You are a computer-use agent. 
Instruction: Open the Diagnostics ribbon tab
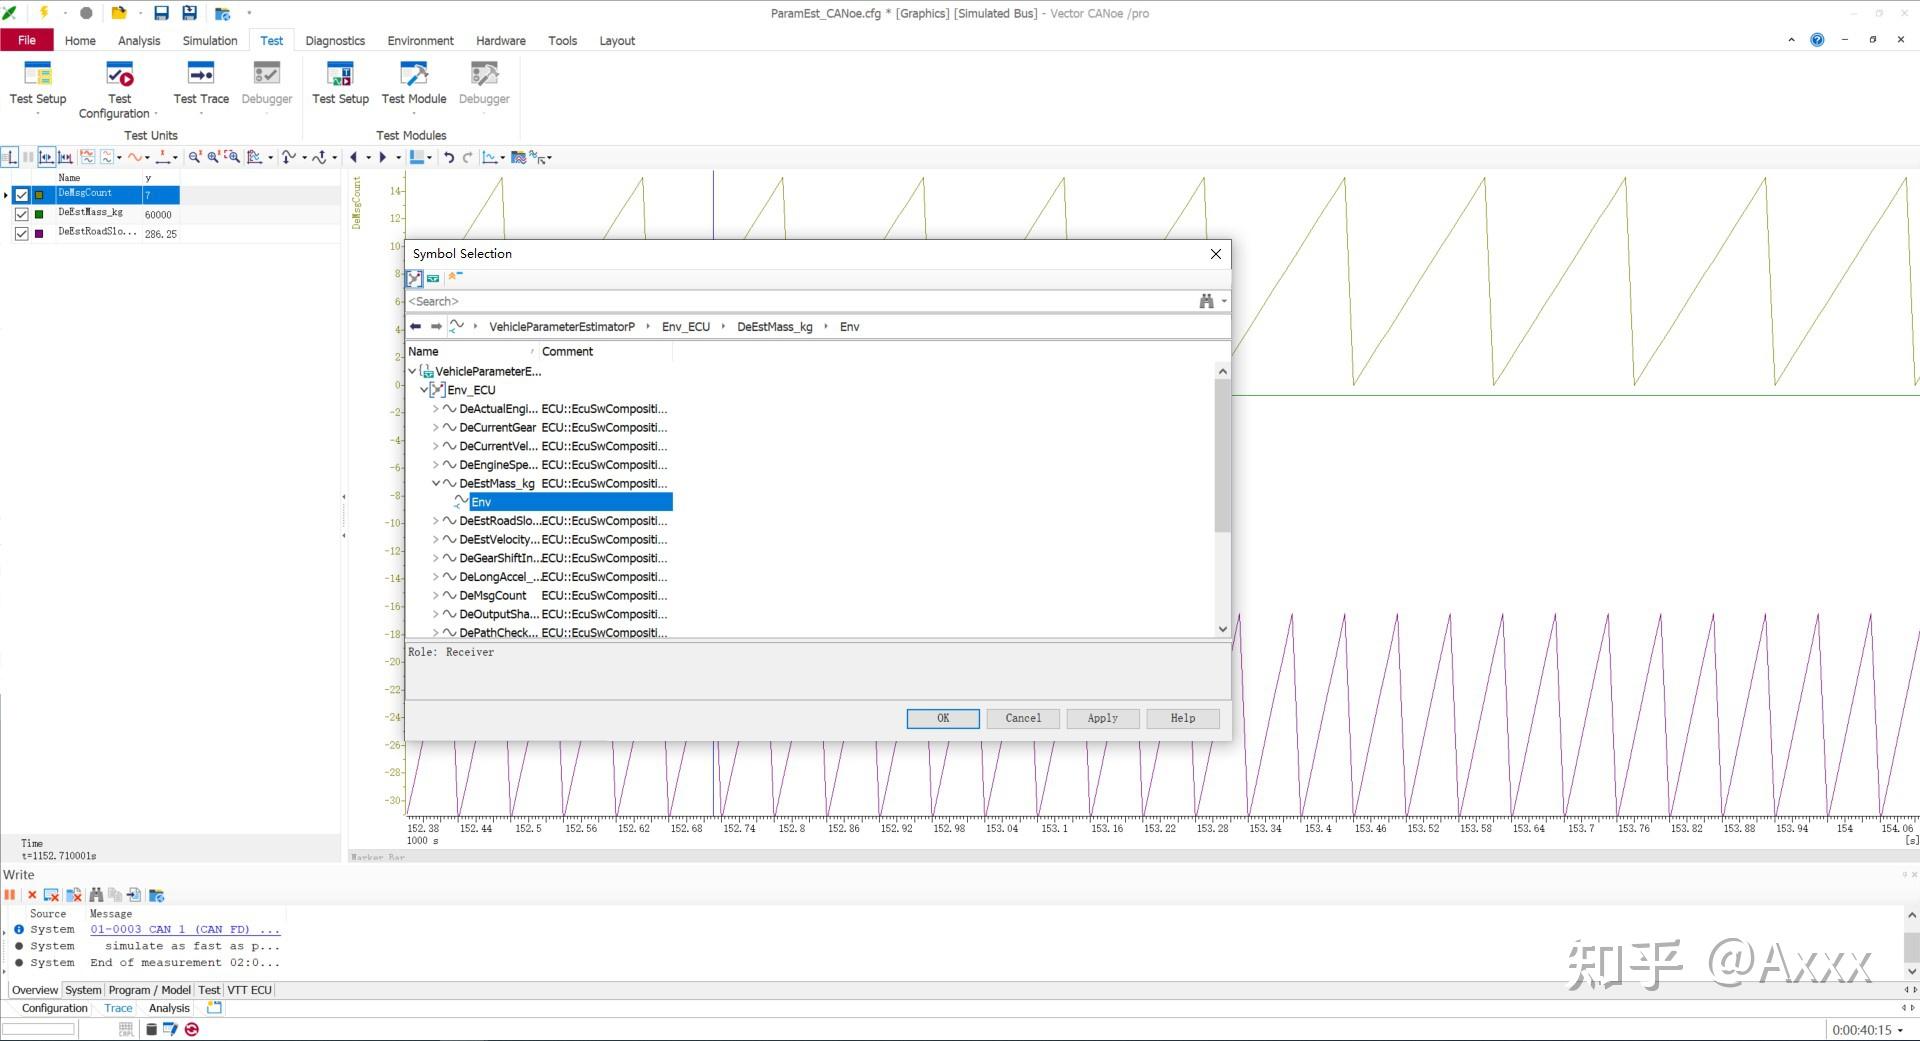[335, 41]
